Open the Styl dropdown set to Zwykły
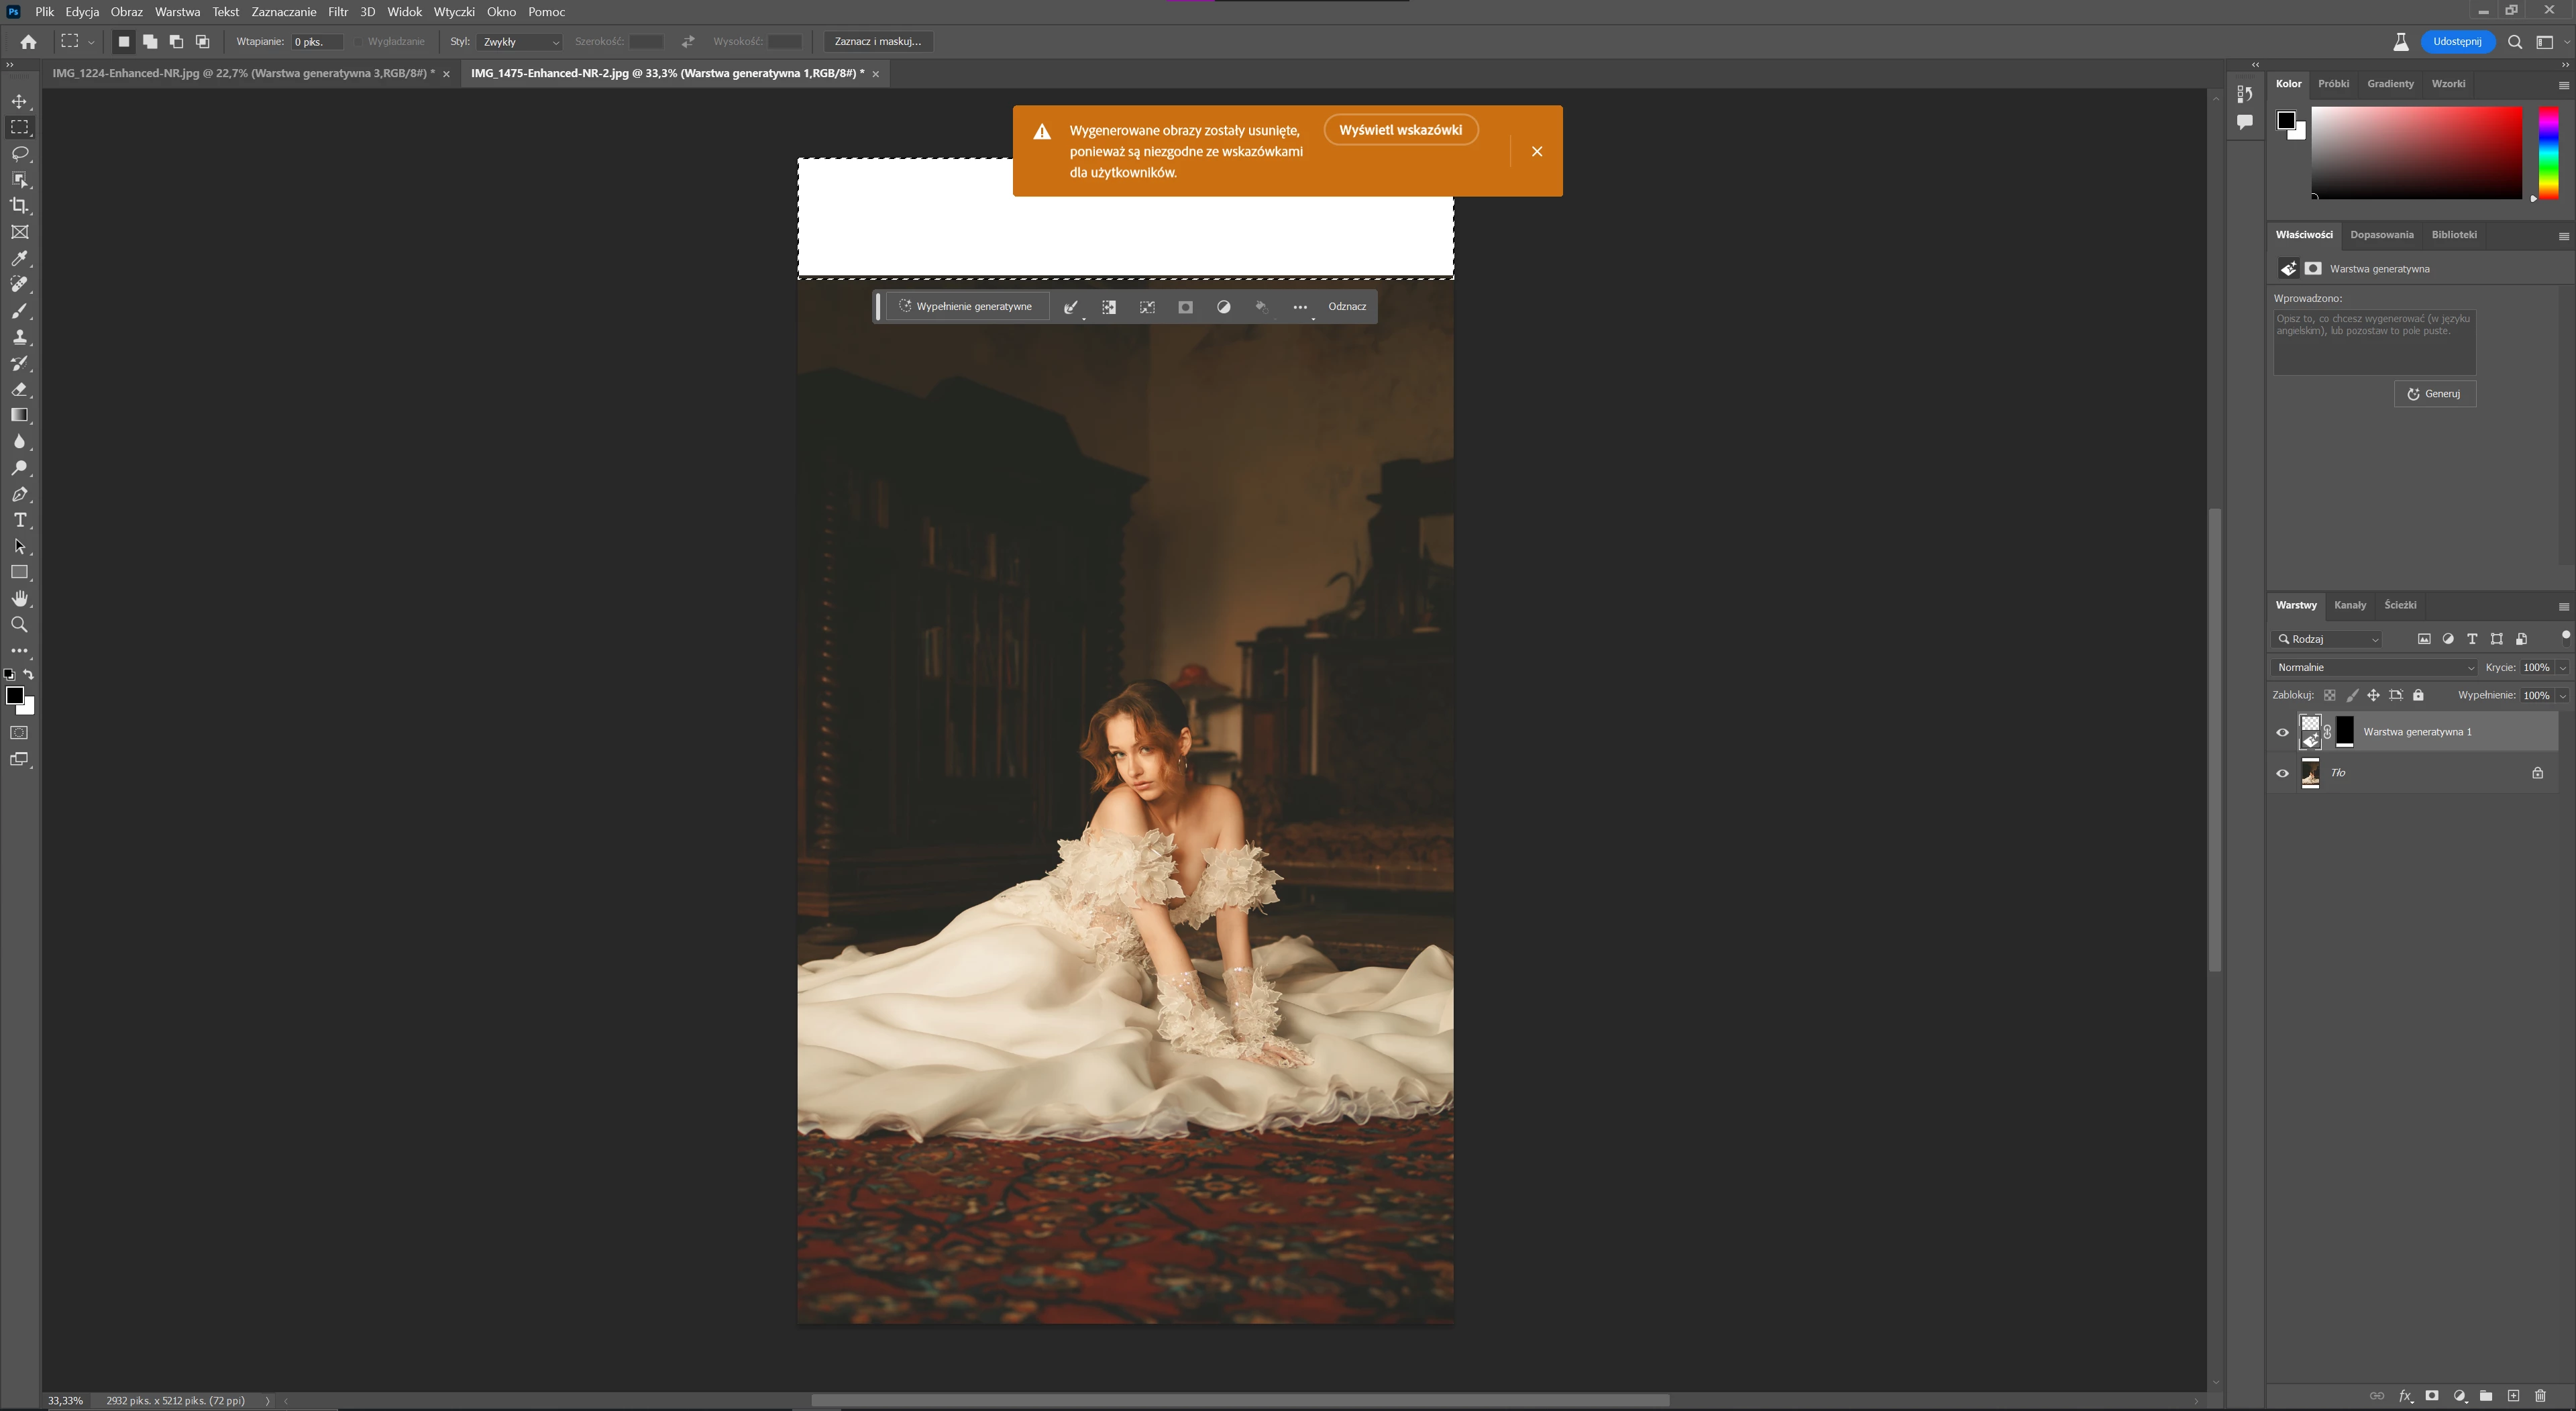The image size is (2576, 1411). click(x=520, y=42)
